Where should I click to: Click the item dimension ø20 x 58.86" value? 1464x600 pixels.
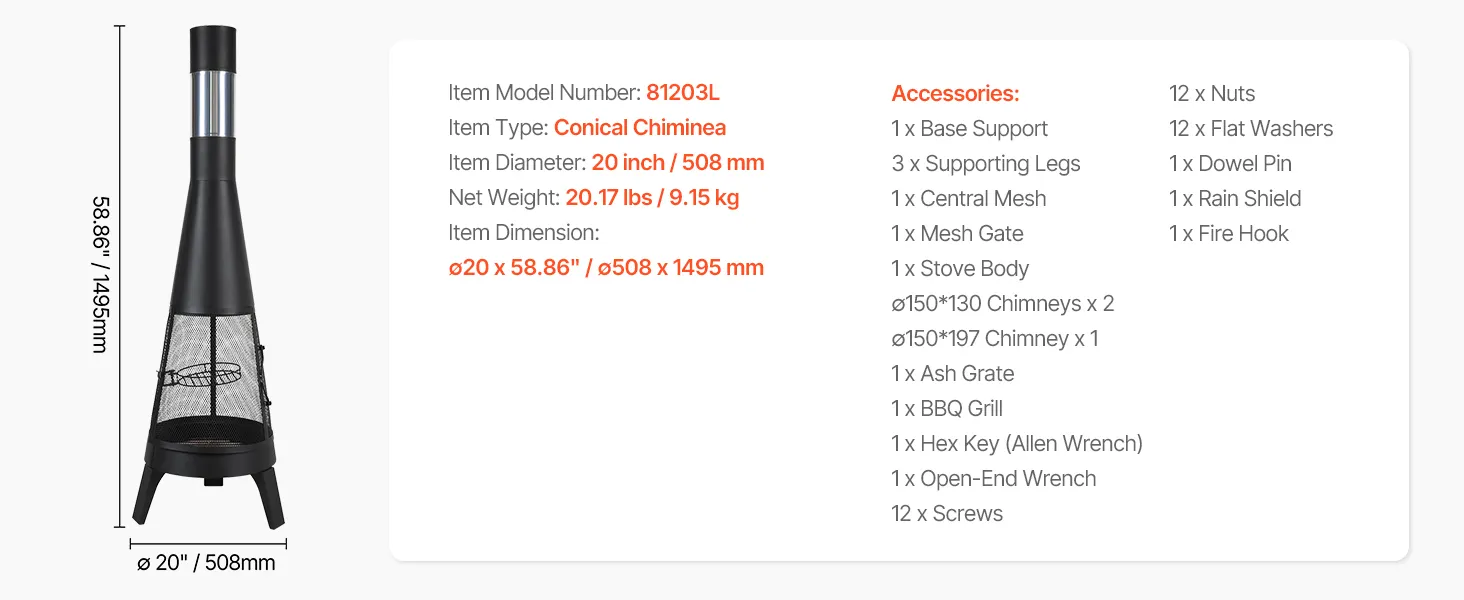point(606,268)
